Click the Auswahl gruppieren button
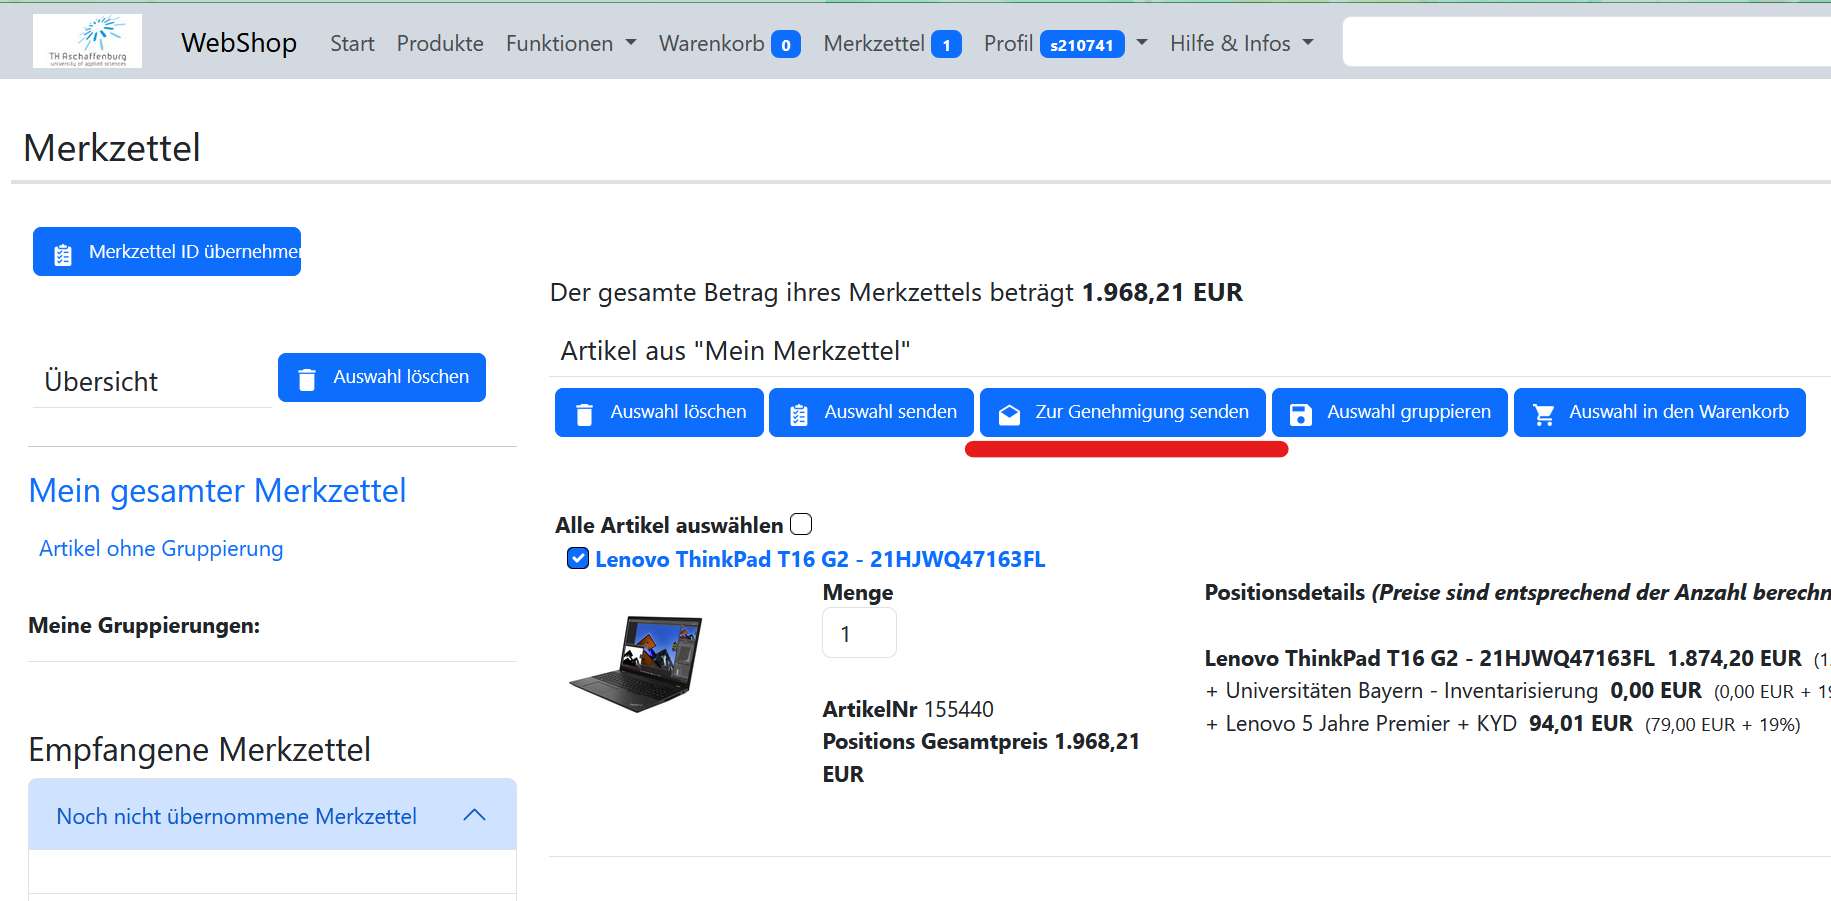 [1390, 412]
